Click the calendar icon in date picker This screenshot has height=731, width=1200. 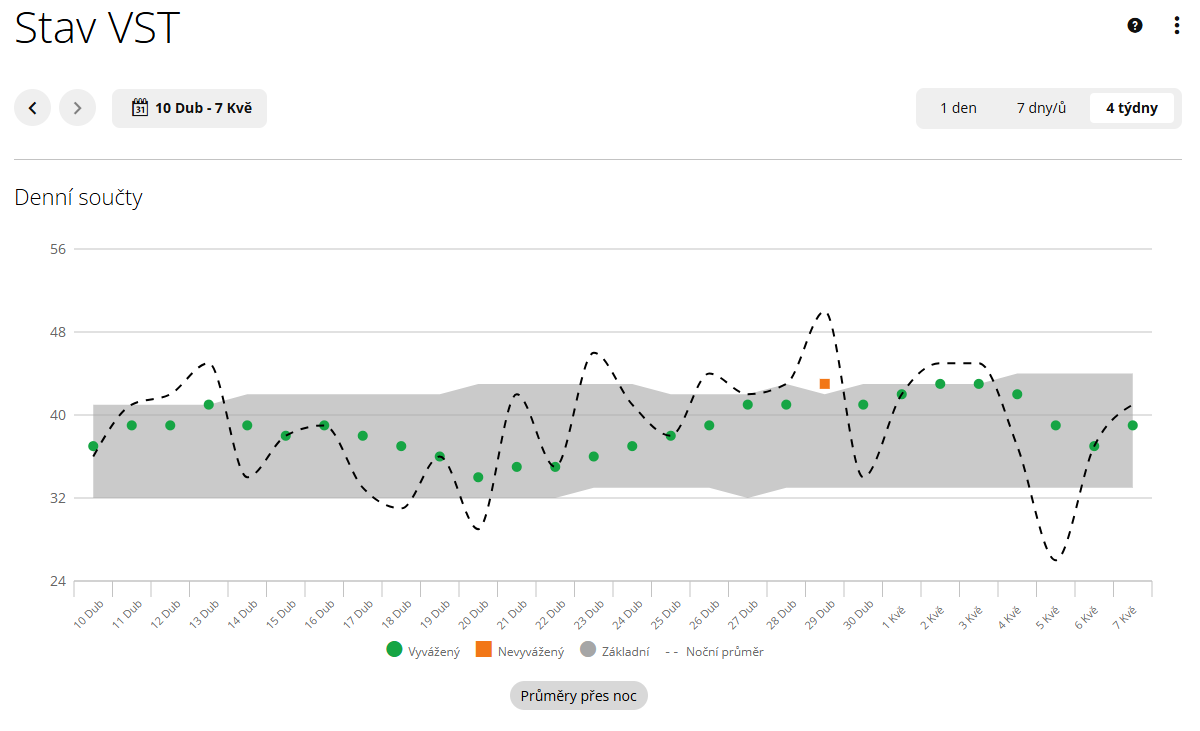click(140, 108)
